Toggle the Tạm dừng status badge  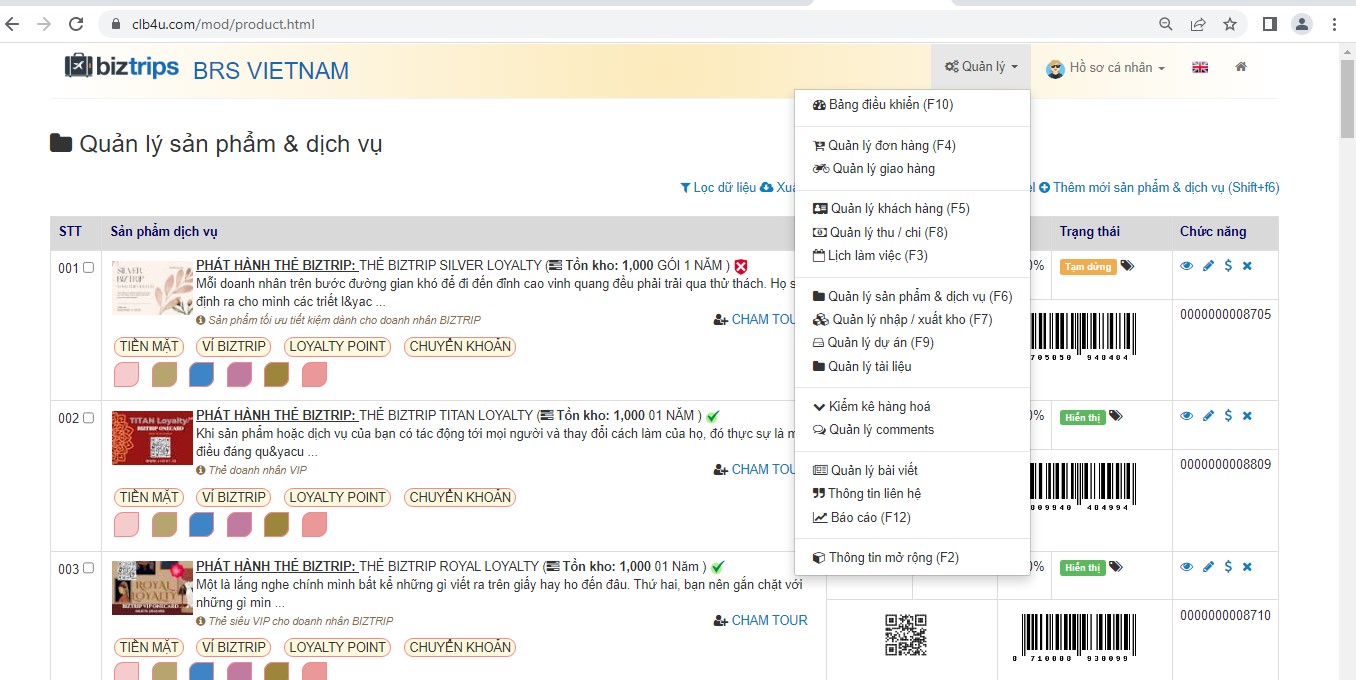pos(1088,267)
